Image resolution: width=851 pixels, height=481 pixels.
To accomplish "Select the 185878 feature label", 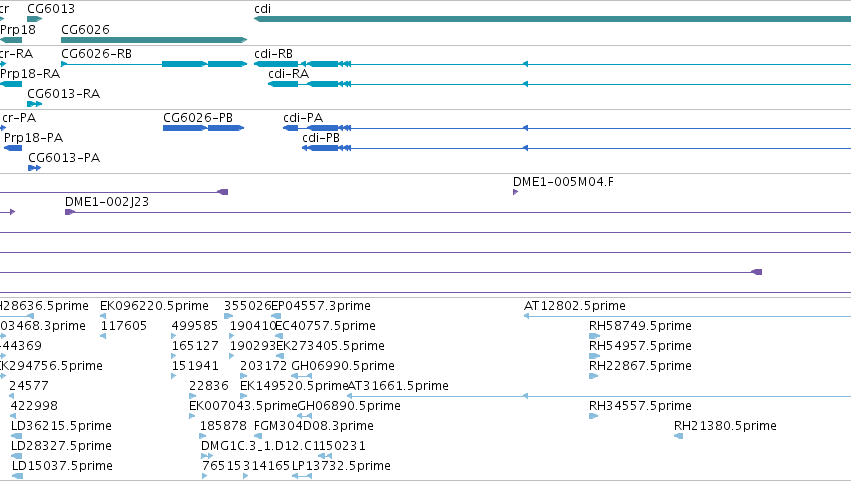I will [x=223, y=426].
